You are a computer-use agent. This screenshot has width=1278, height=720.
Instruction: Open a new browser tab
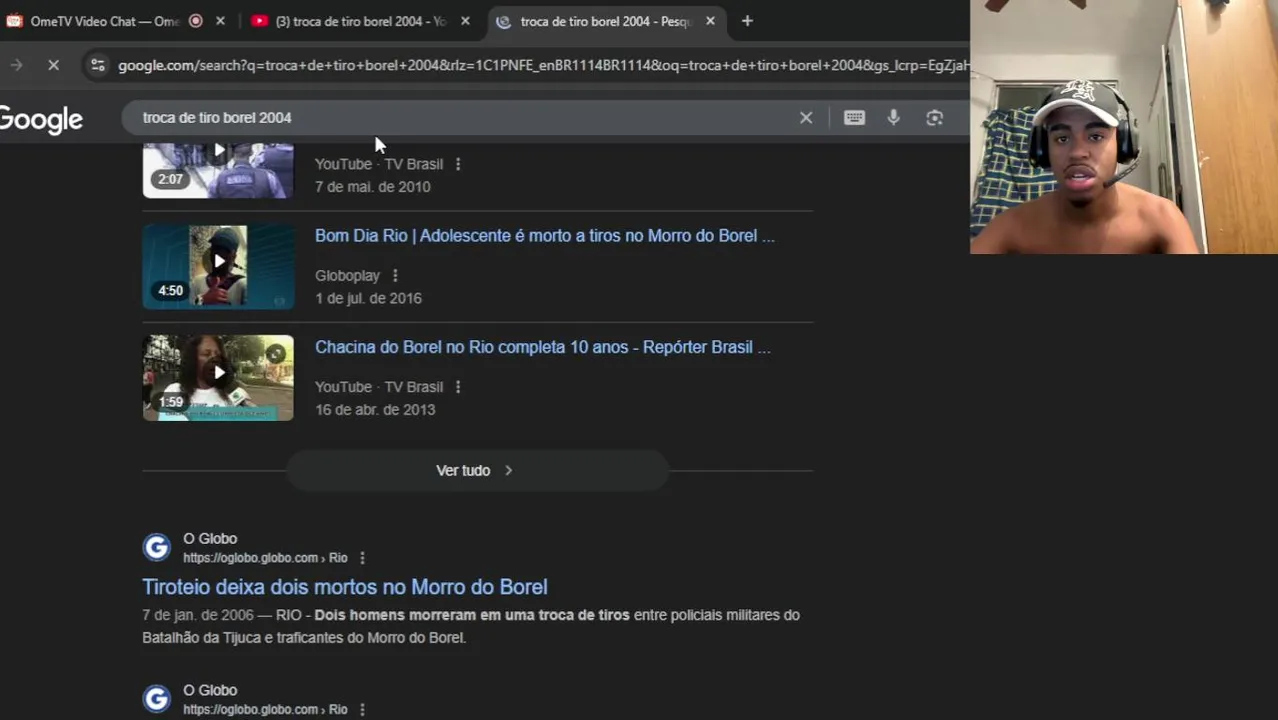pyautogui.click(x=747, y=21)
